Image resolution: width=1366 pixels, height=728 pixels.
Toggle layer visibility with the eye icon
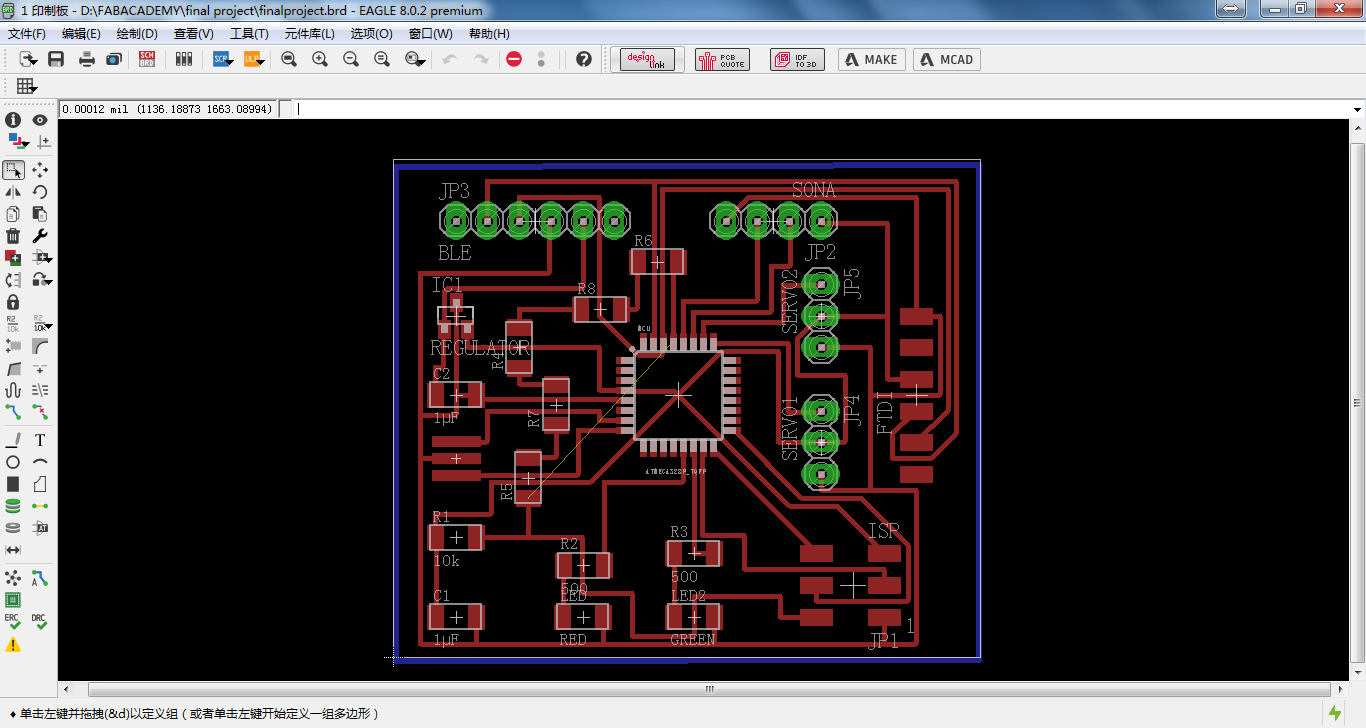[40, 120]
